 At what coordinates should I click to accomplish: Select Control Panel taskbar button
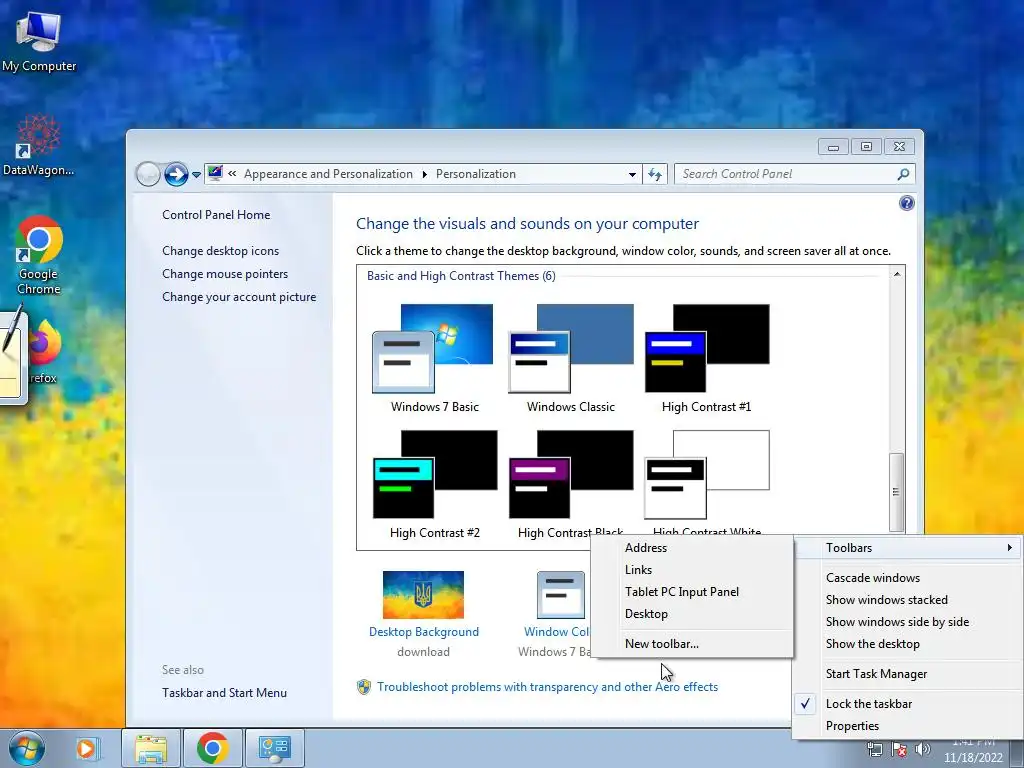click(x=274, y=748)
